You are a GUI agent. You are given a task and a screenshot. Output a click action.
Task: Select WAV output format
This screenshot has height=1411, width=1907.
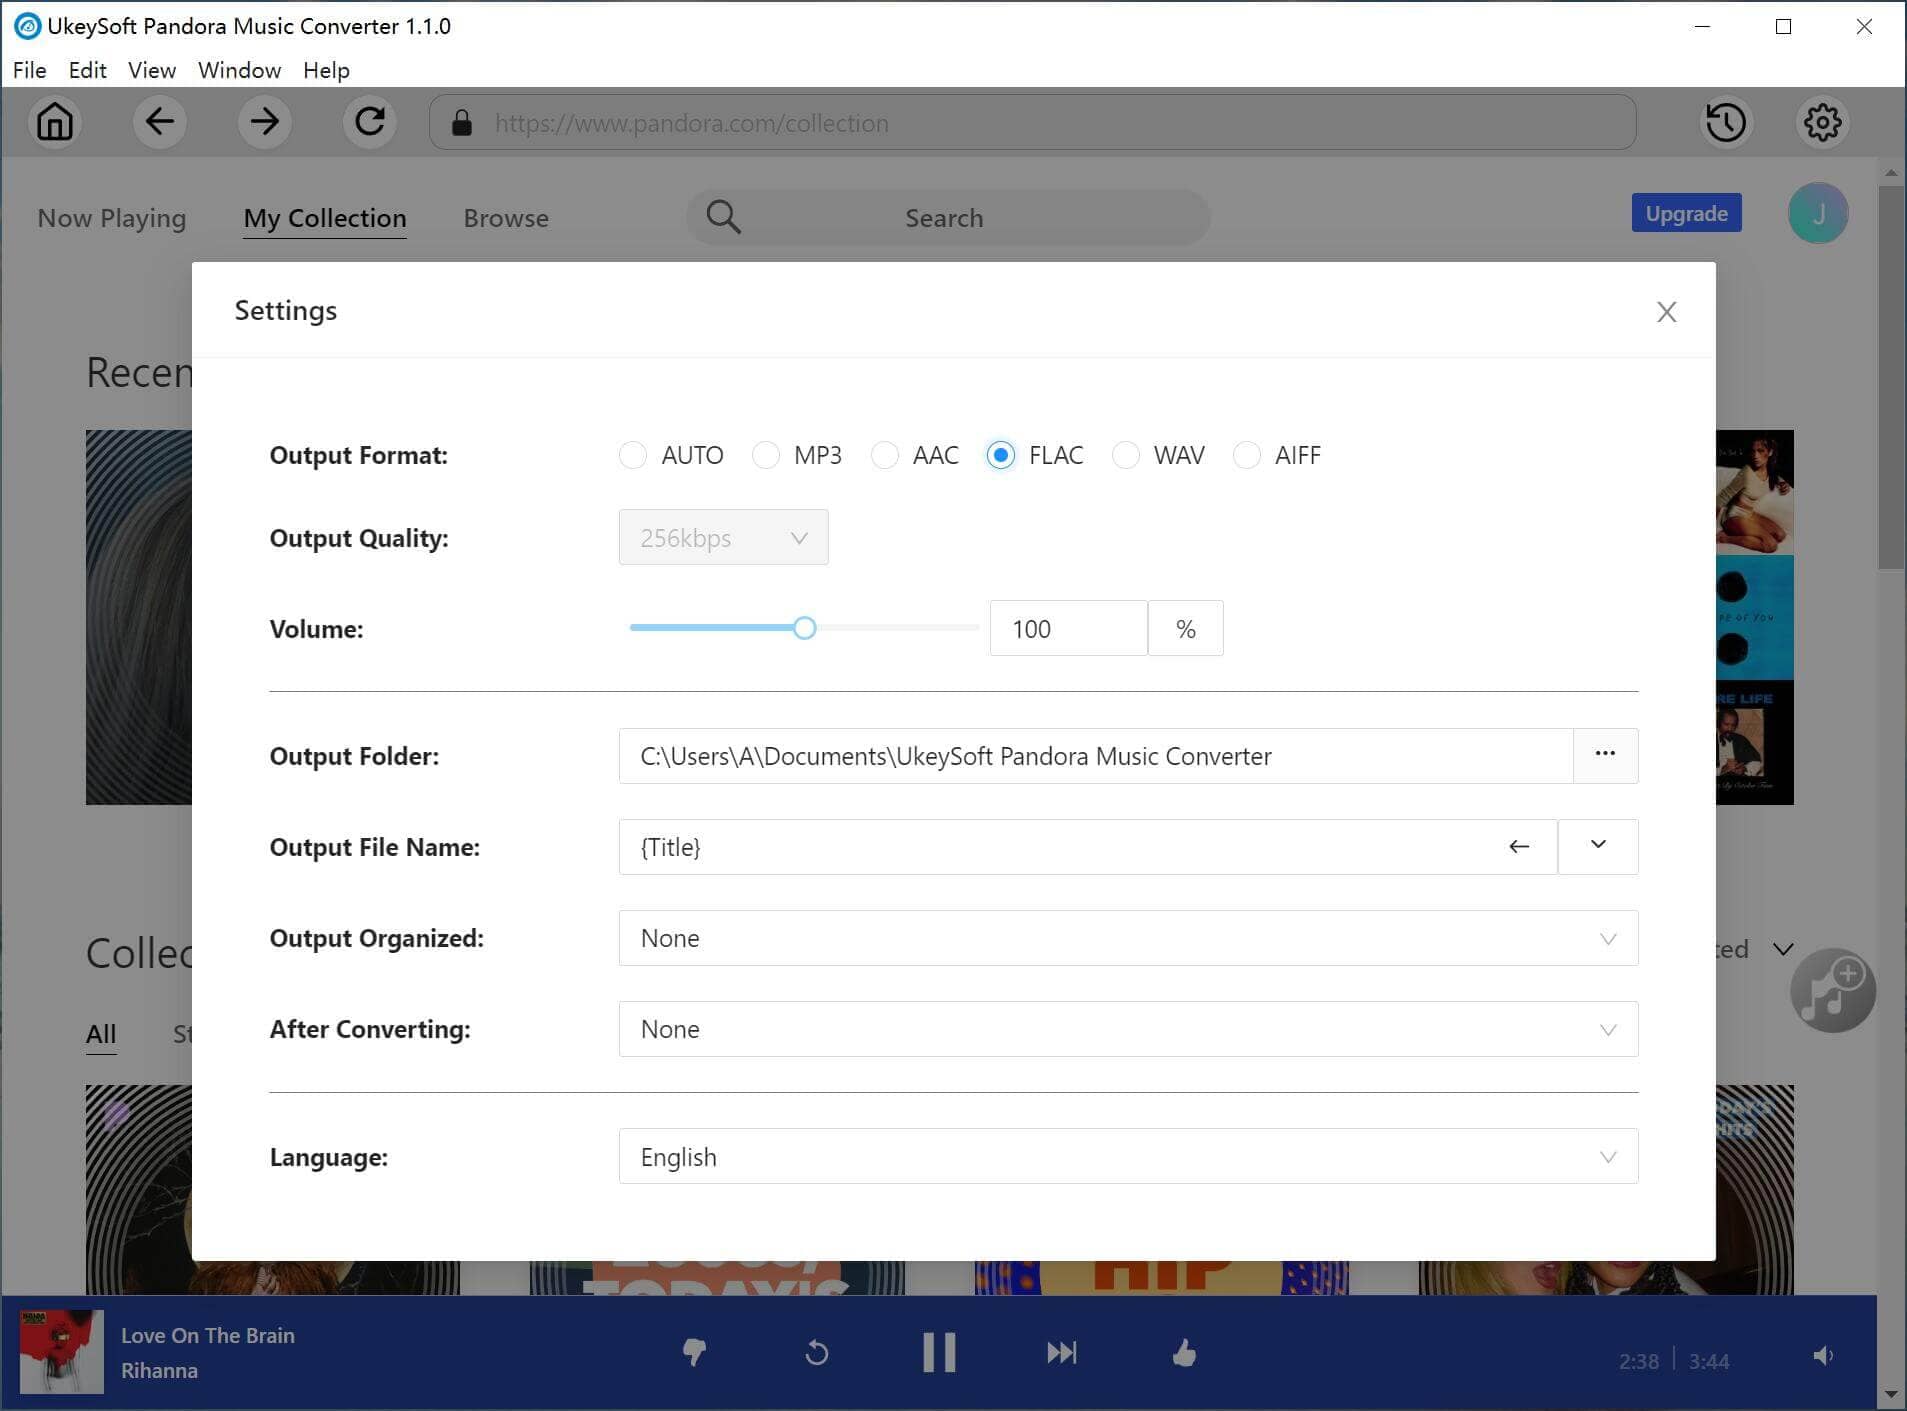click(1127, 455)
